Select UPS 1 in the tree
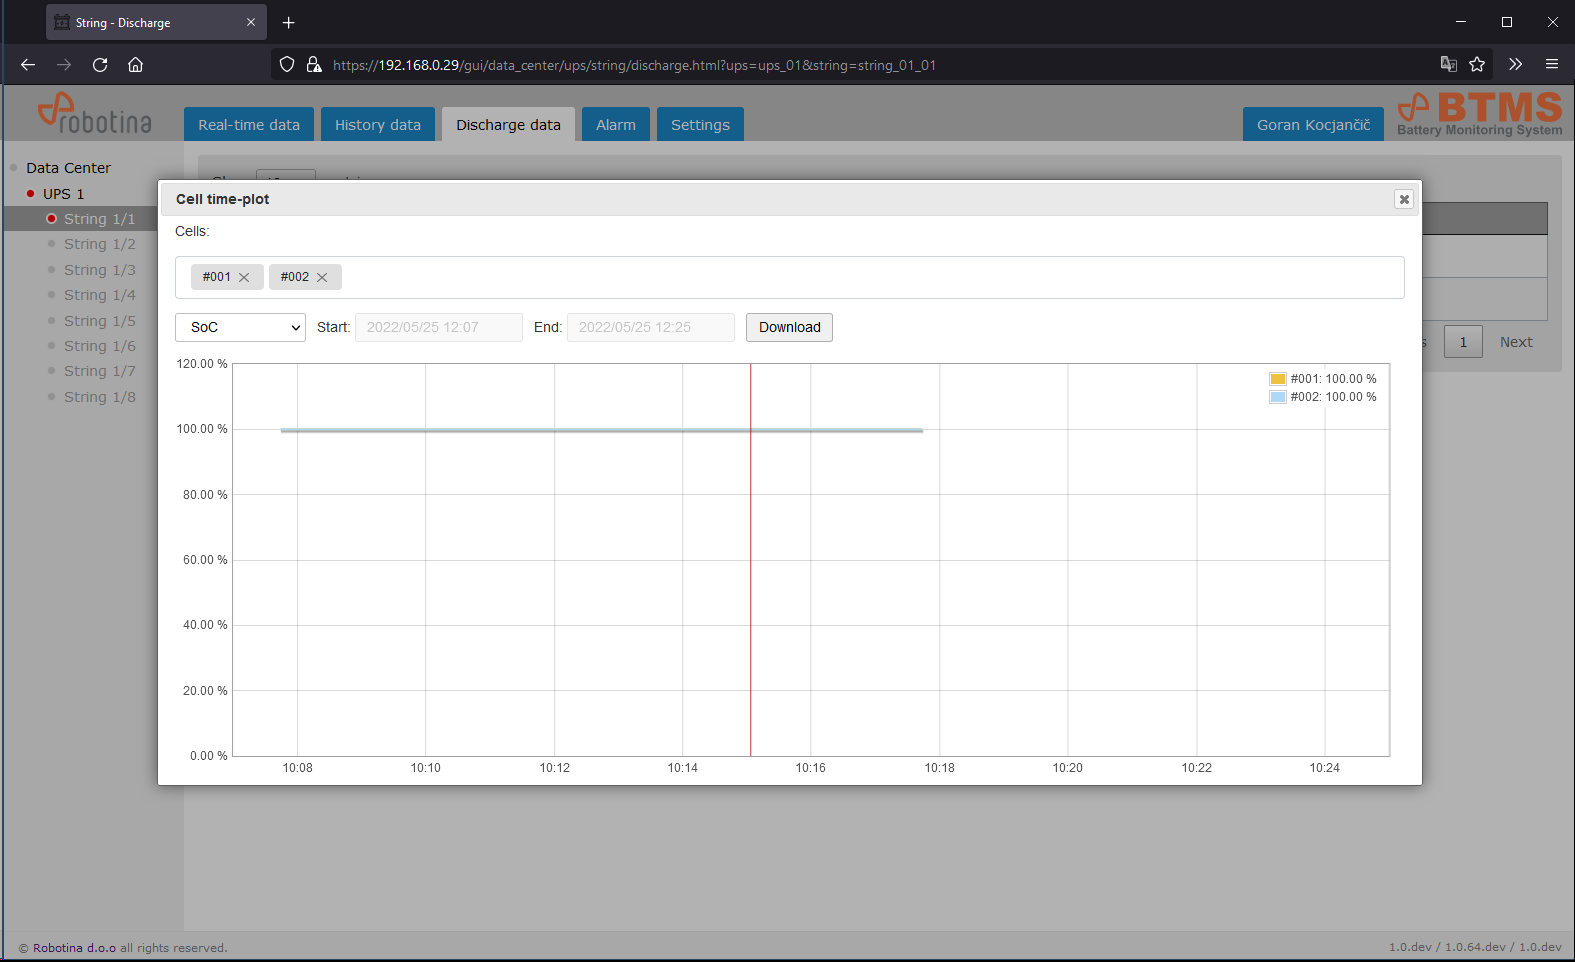Screen dimensions: 1575x962 tap(63, 194)
